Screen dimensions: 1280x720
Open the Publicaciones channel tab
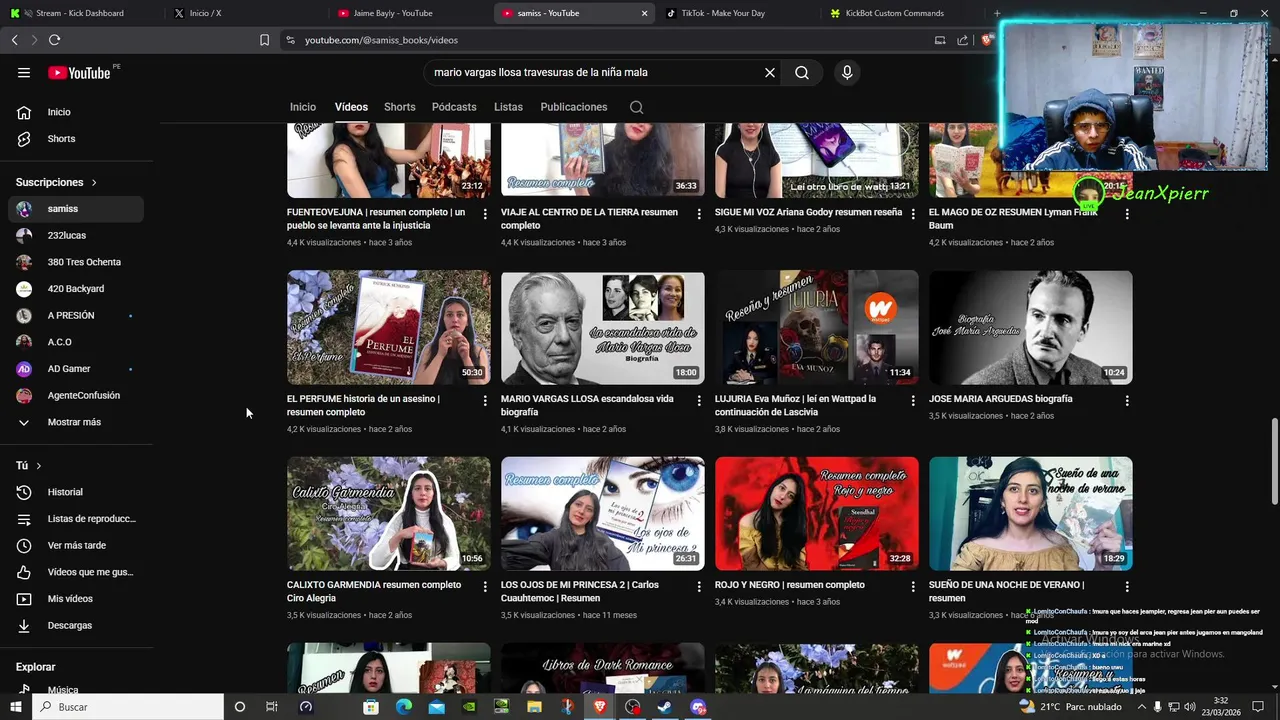pyautogui.click(x=574, y=107)
